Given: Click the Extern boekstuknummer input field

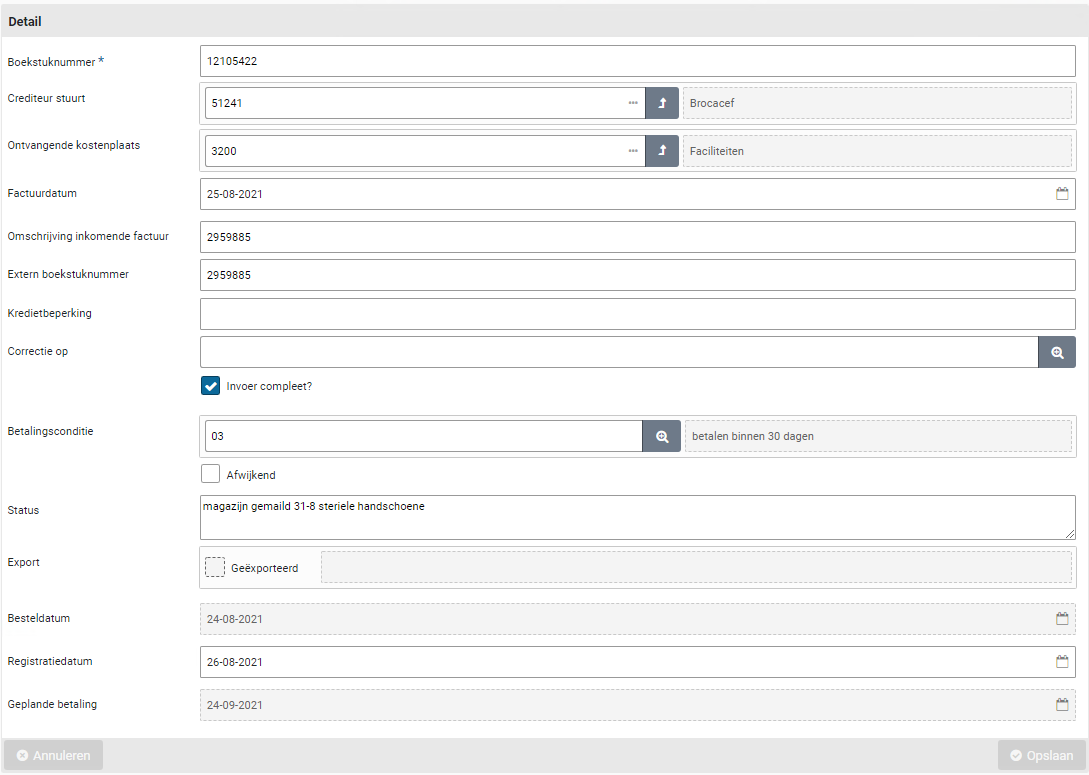Looking at the screenshot, I should pos(637,275).
